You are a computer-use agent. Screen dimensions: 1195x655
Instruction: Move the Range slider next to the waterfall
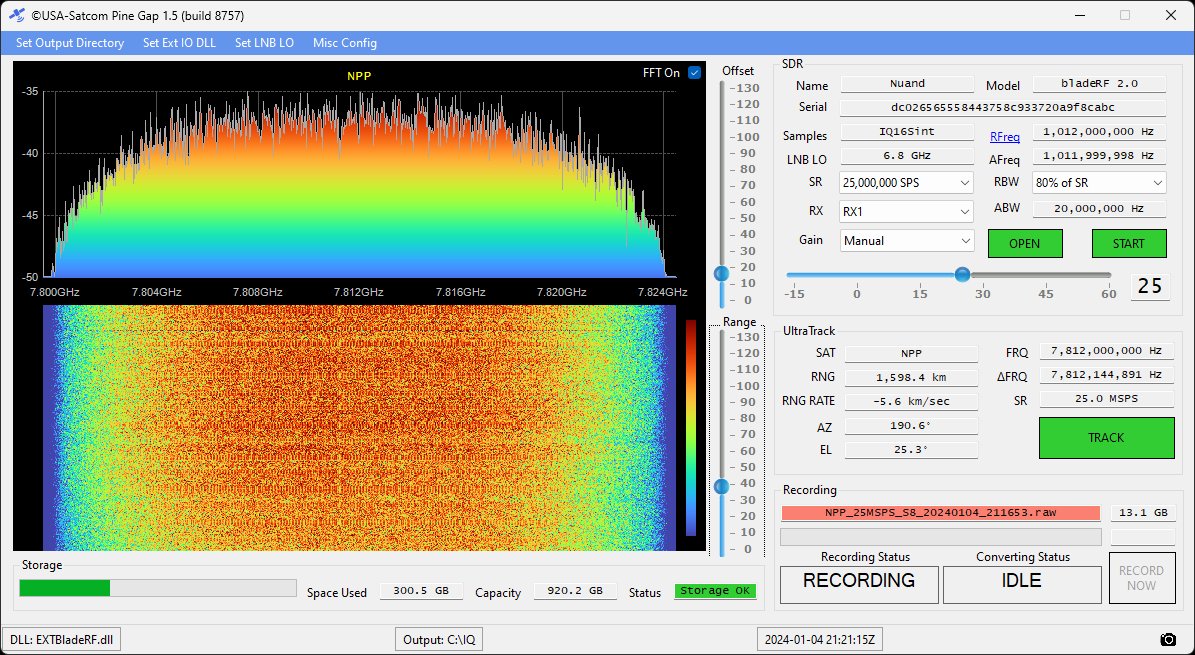point(723,487)
